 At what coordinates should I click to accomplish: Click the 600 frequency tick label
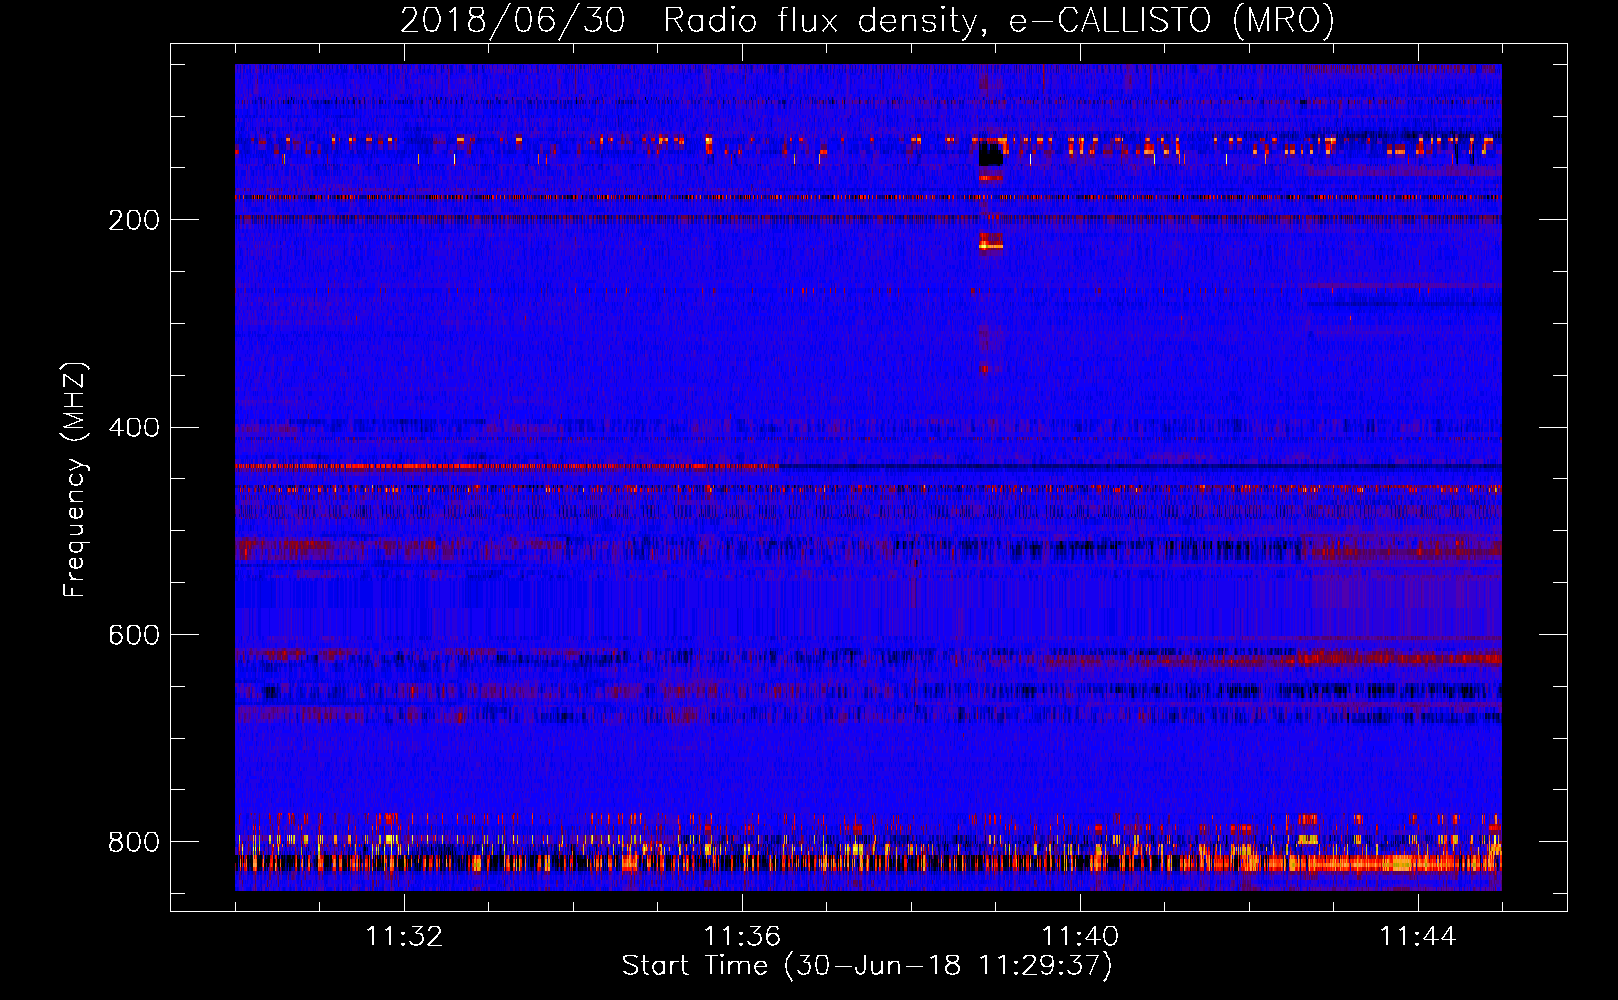[x=134, y=636]
